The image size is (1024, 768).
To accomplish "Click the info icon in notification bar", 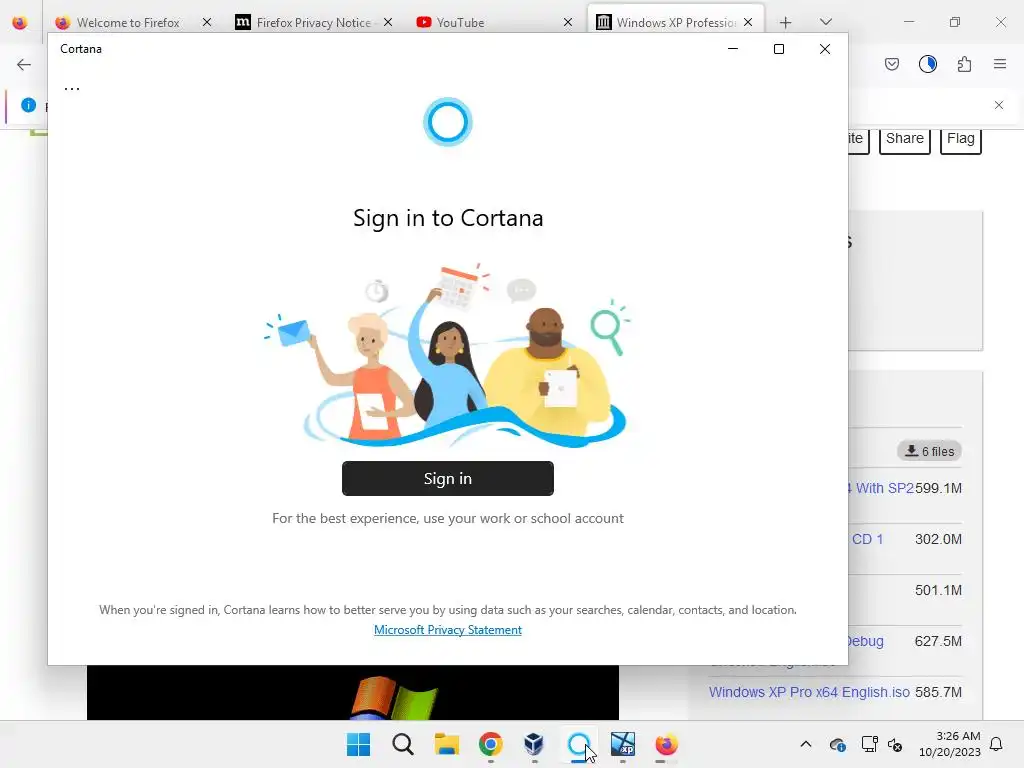I will point(28,104).
